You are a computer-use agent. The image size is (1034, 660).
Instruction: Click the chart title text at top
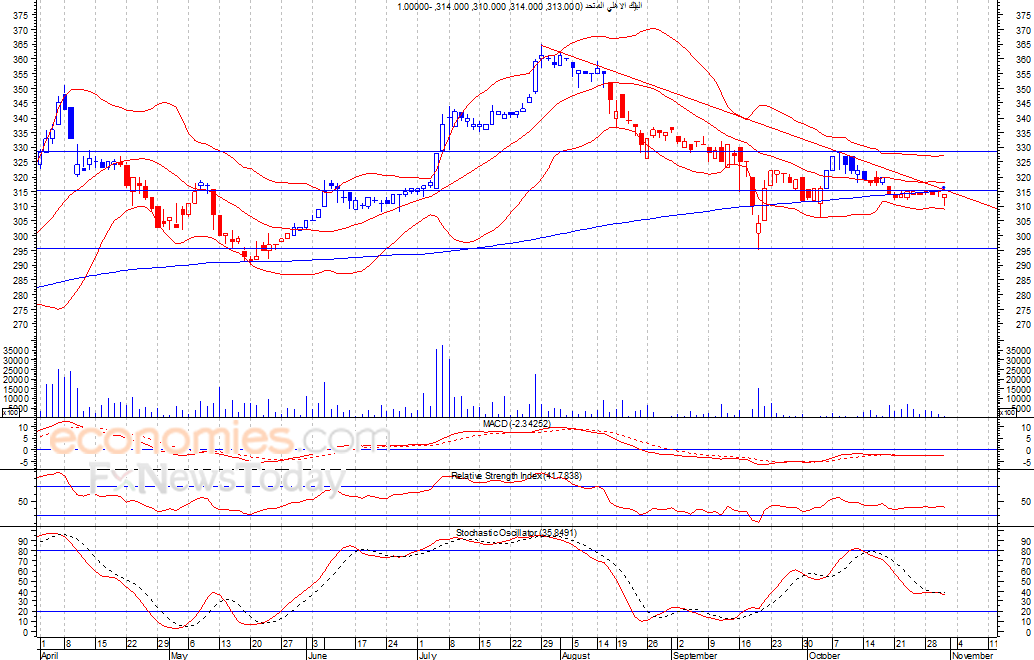click(x=520, y=6)
